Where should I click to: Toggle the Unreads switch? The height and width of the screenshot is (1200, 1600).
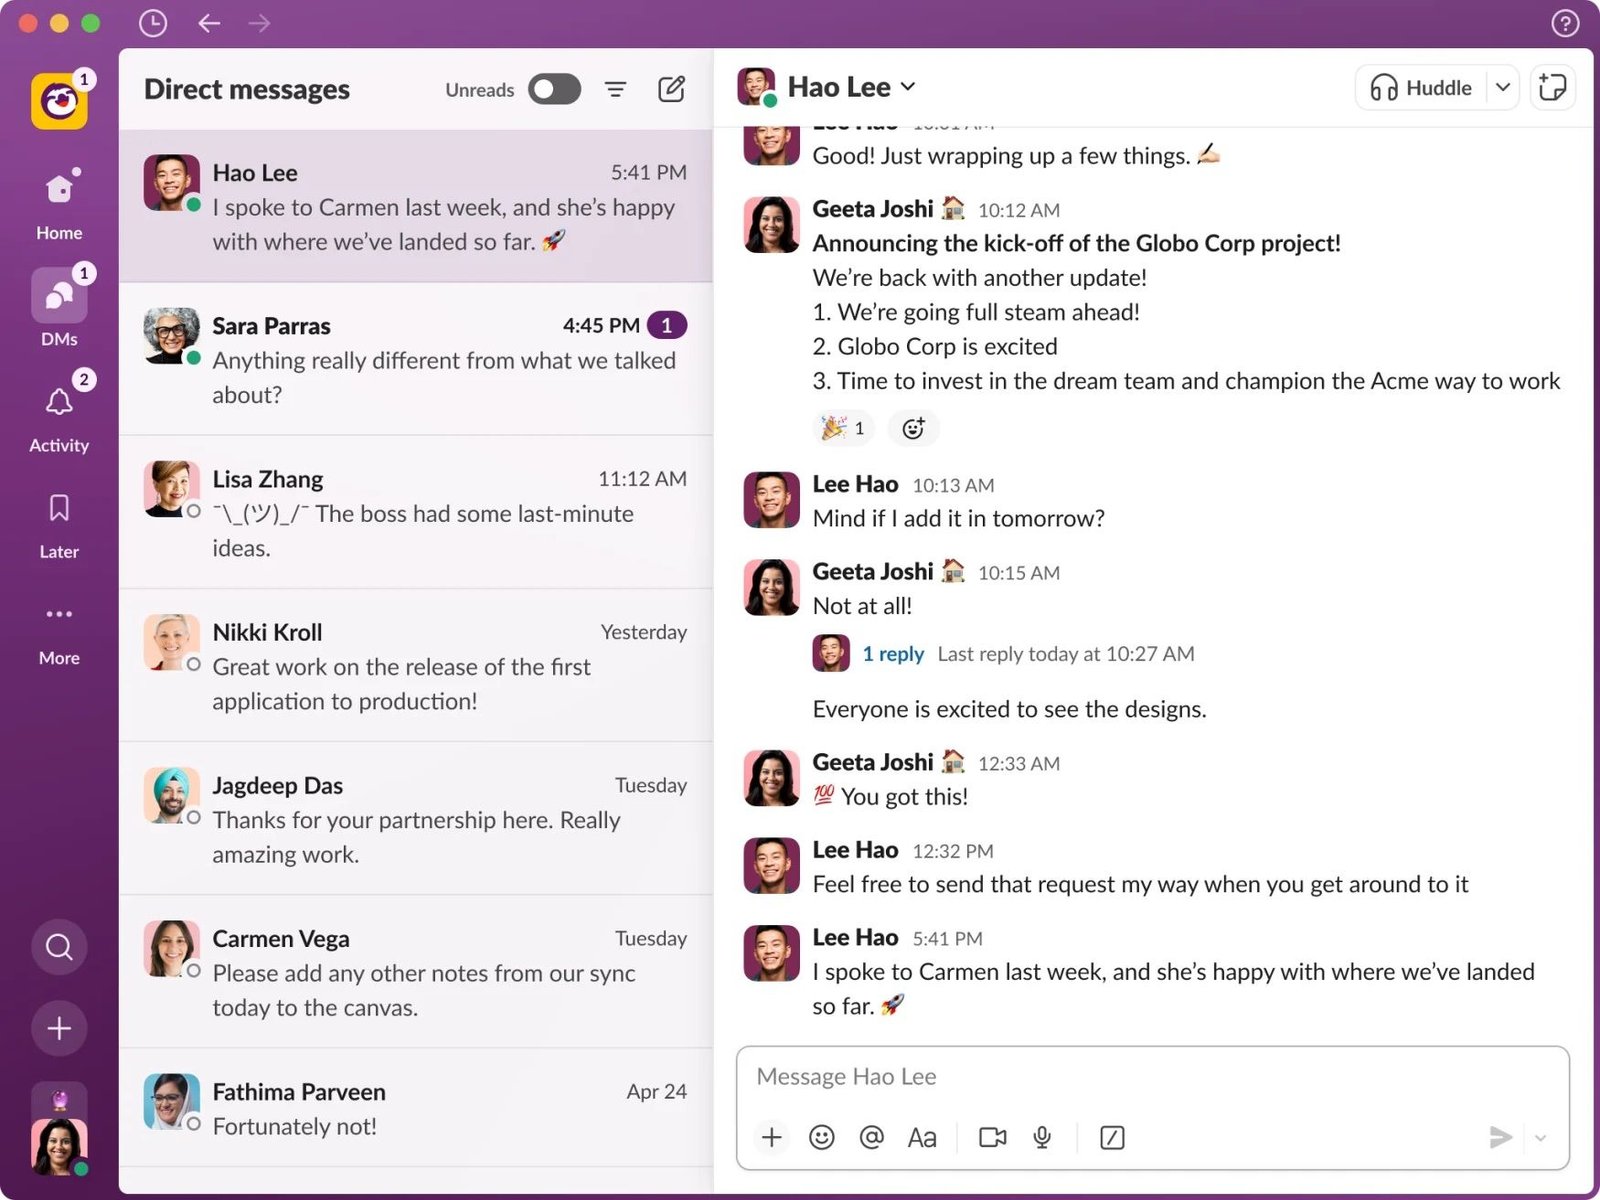[554, 89]
